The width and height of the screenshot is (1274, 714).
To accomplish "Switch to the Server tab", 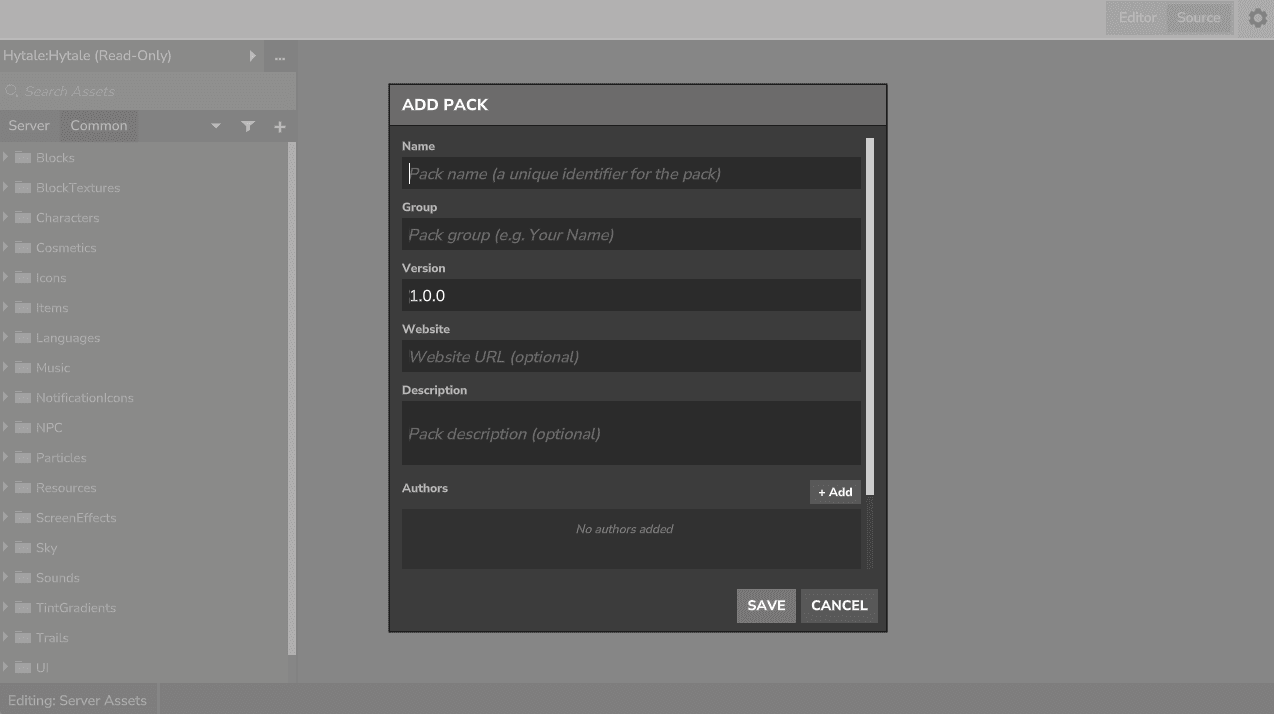I will (x=29, y=125).
